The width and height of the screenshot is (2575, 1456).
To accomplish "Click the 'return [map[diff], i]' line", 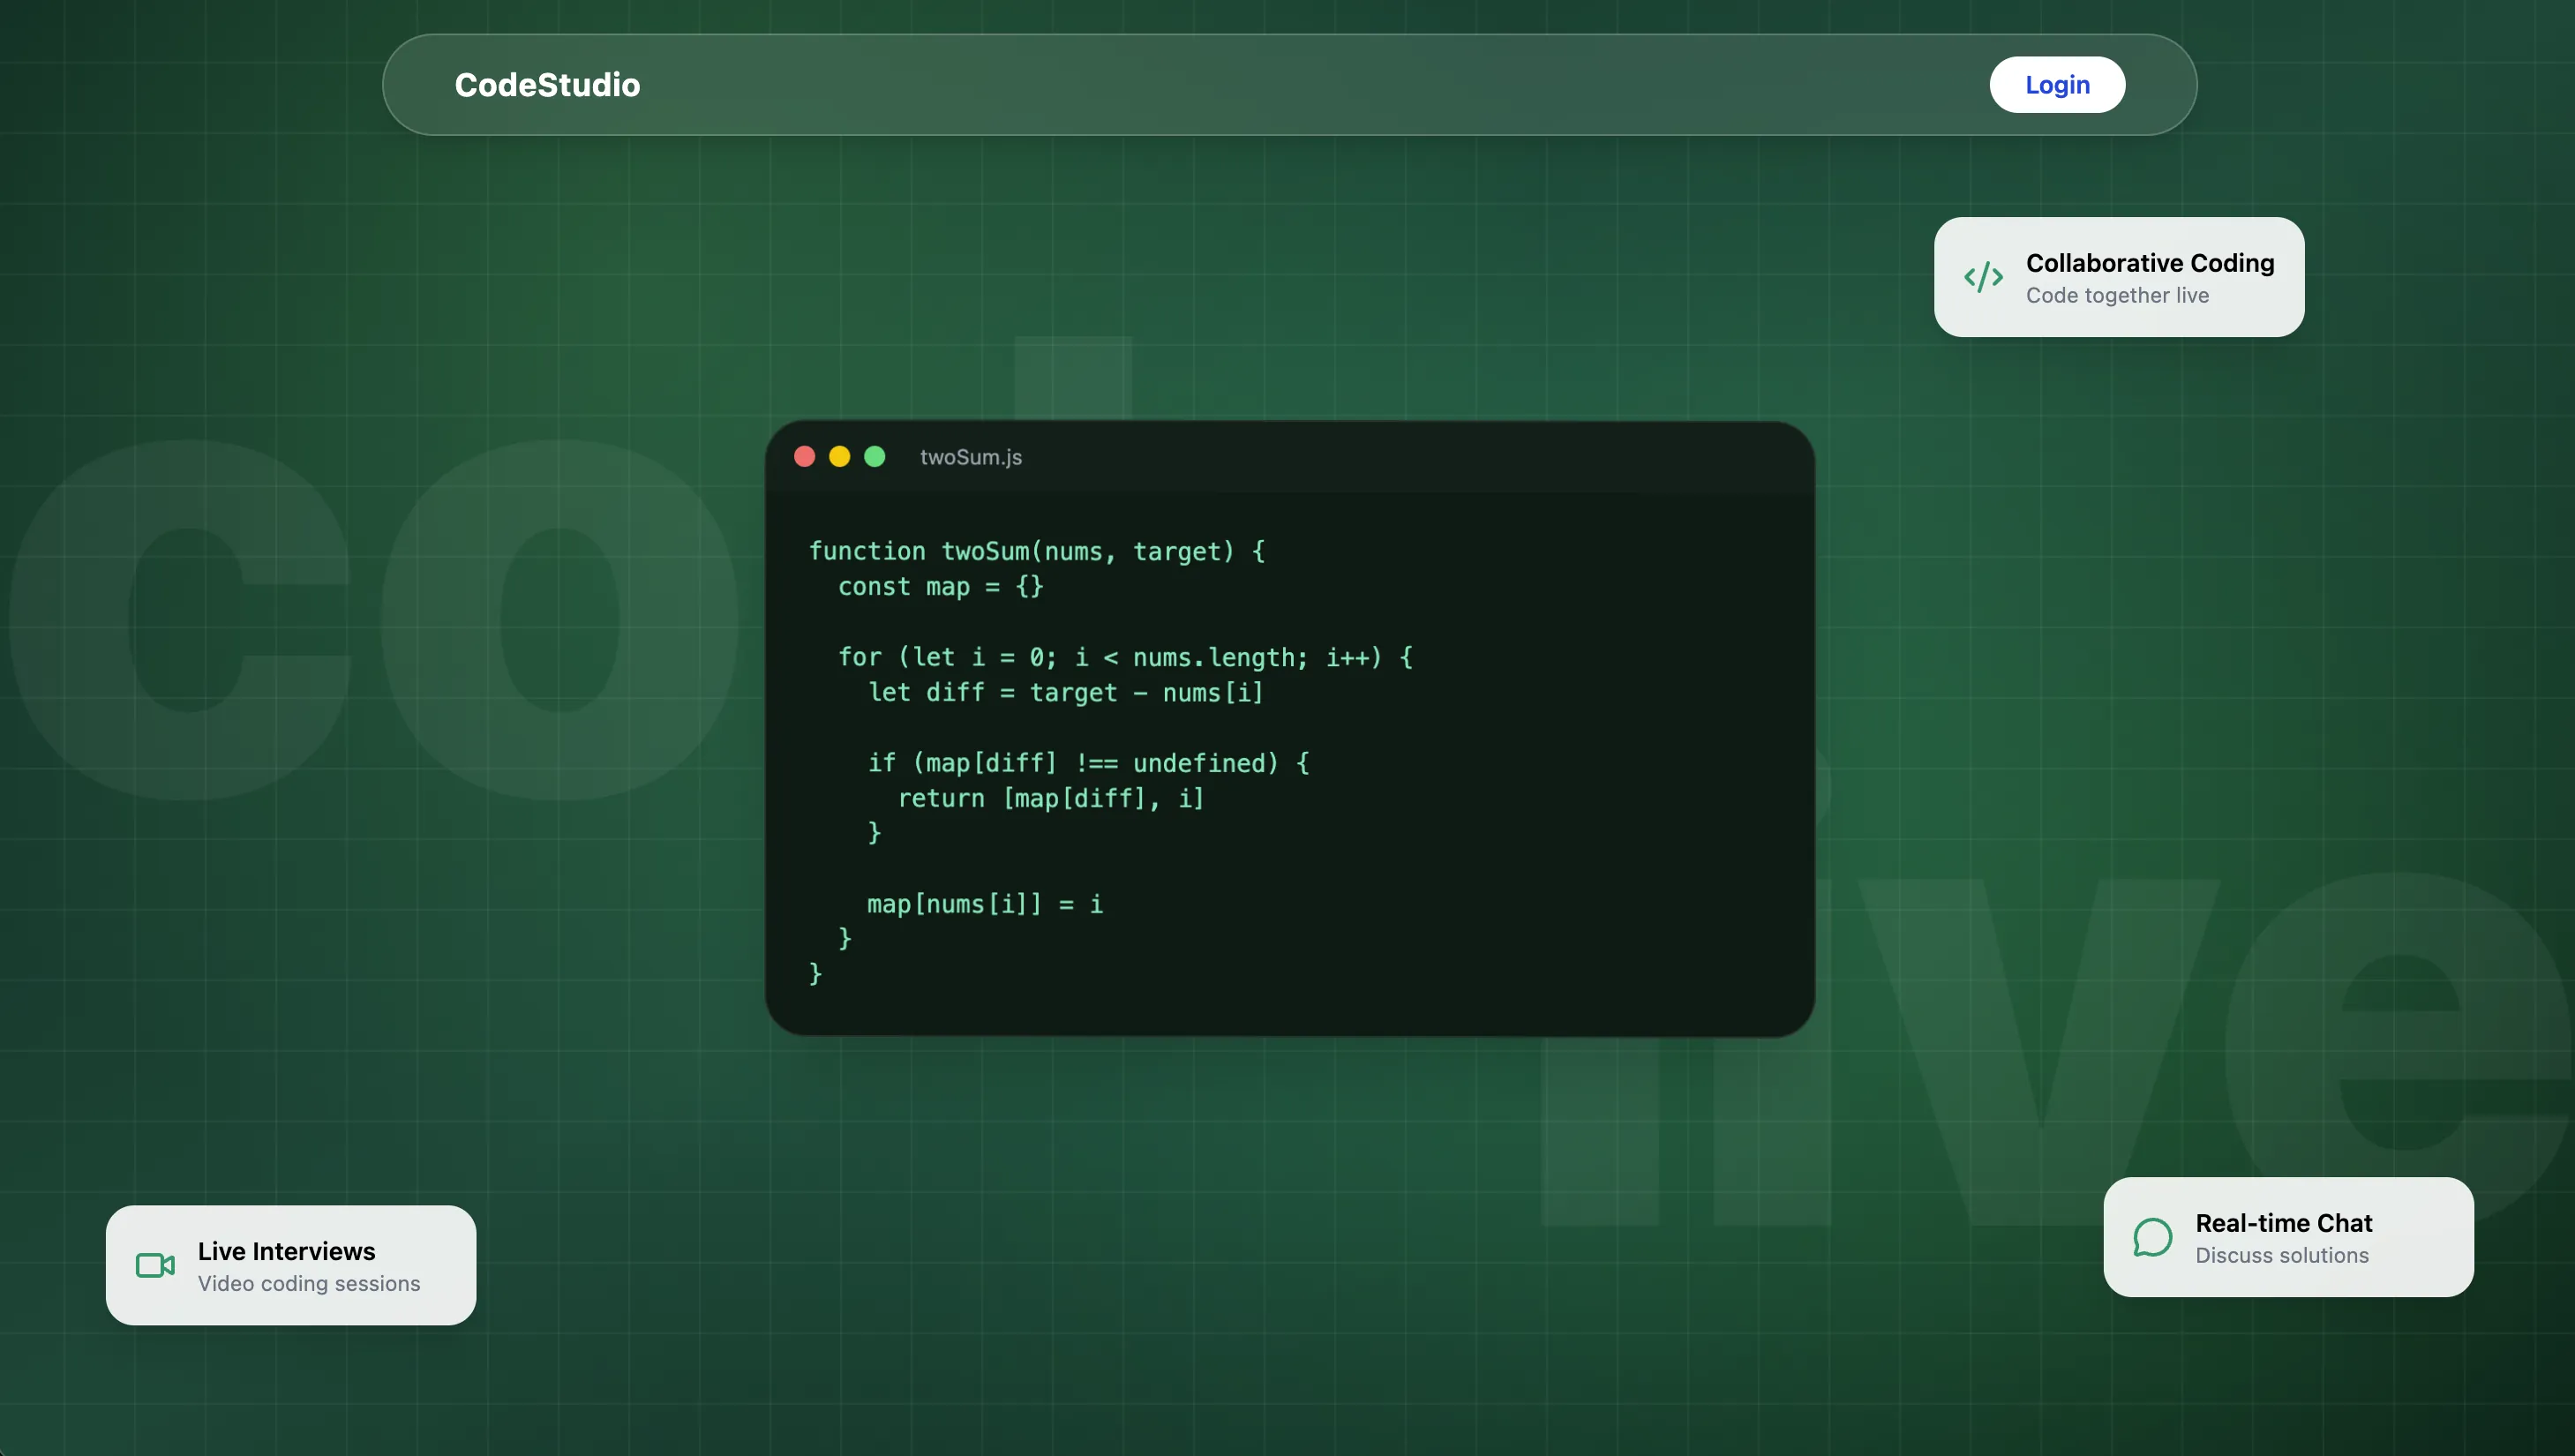I will point(1050,798).
